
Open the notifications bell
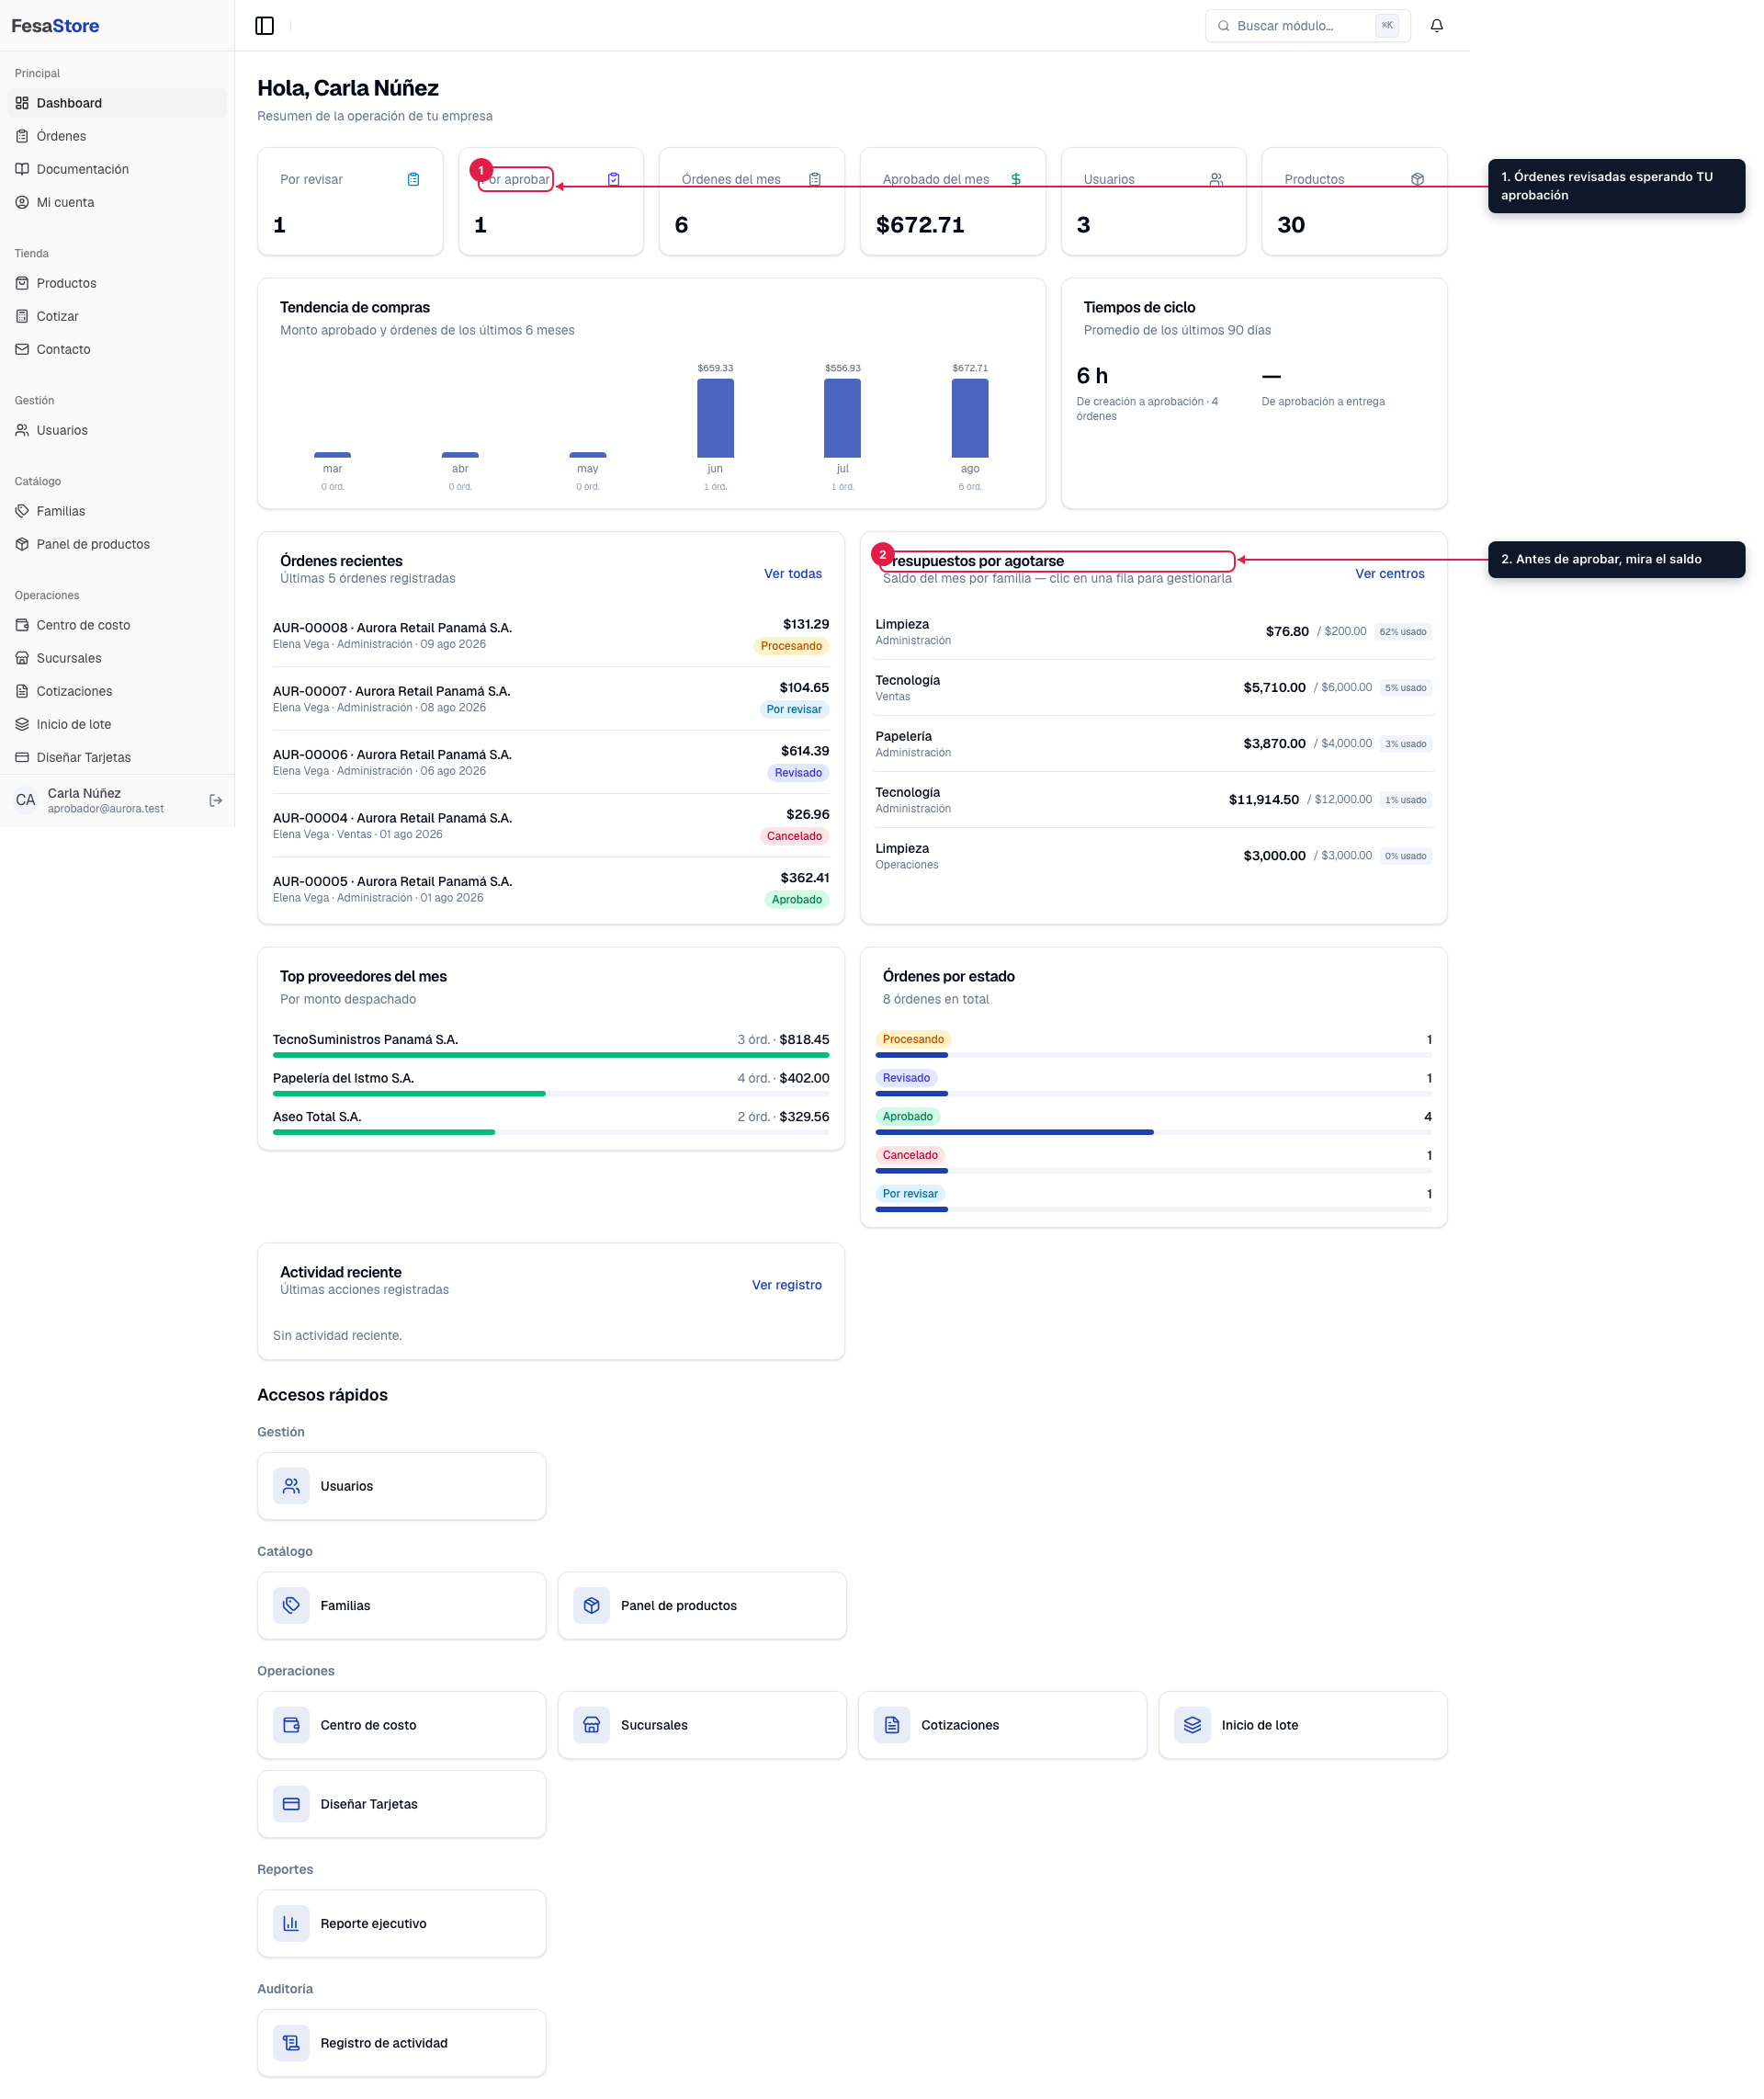[1436, 26]
